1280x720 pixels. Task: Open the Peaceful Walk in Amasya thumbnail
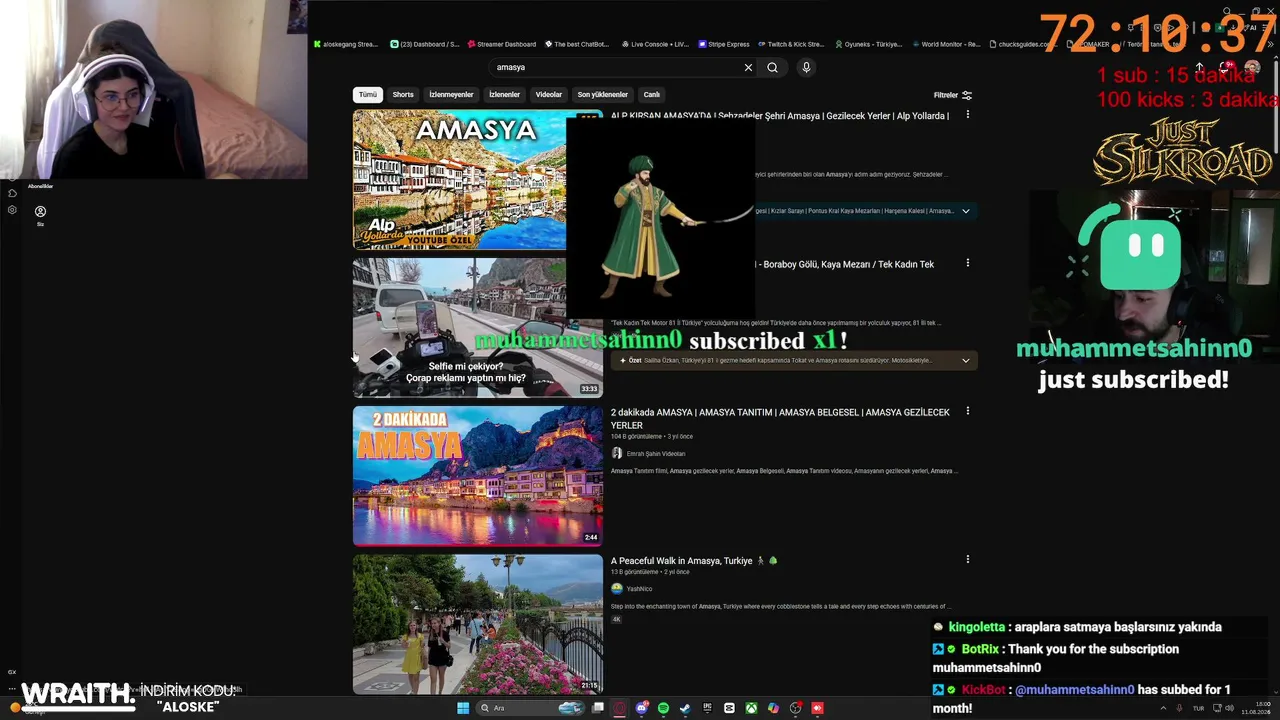[x=478, y=624]
